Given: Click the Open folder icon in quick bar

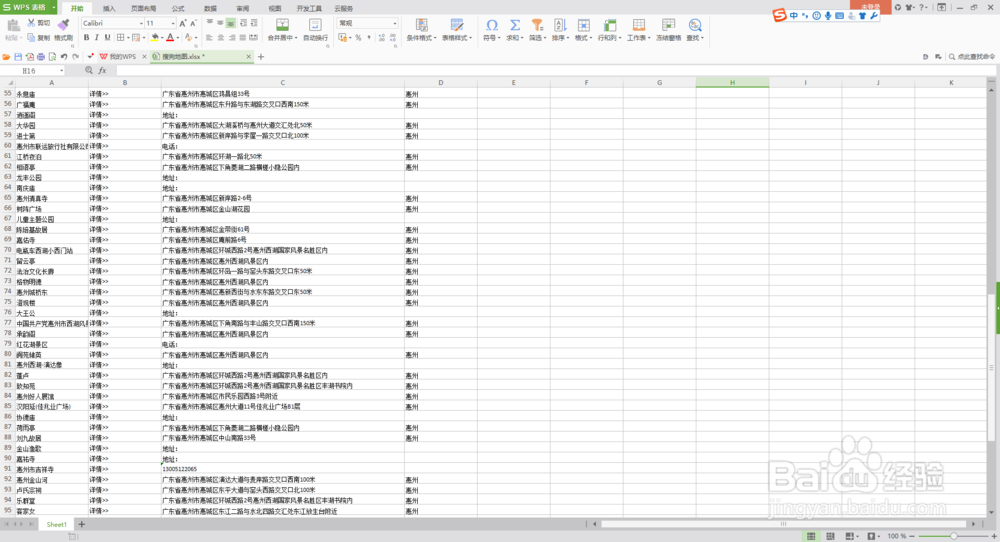Looking at the screenshot, I should [6, 57].
